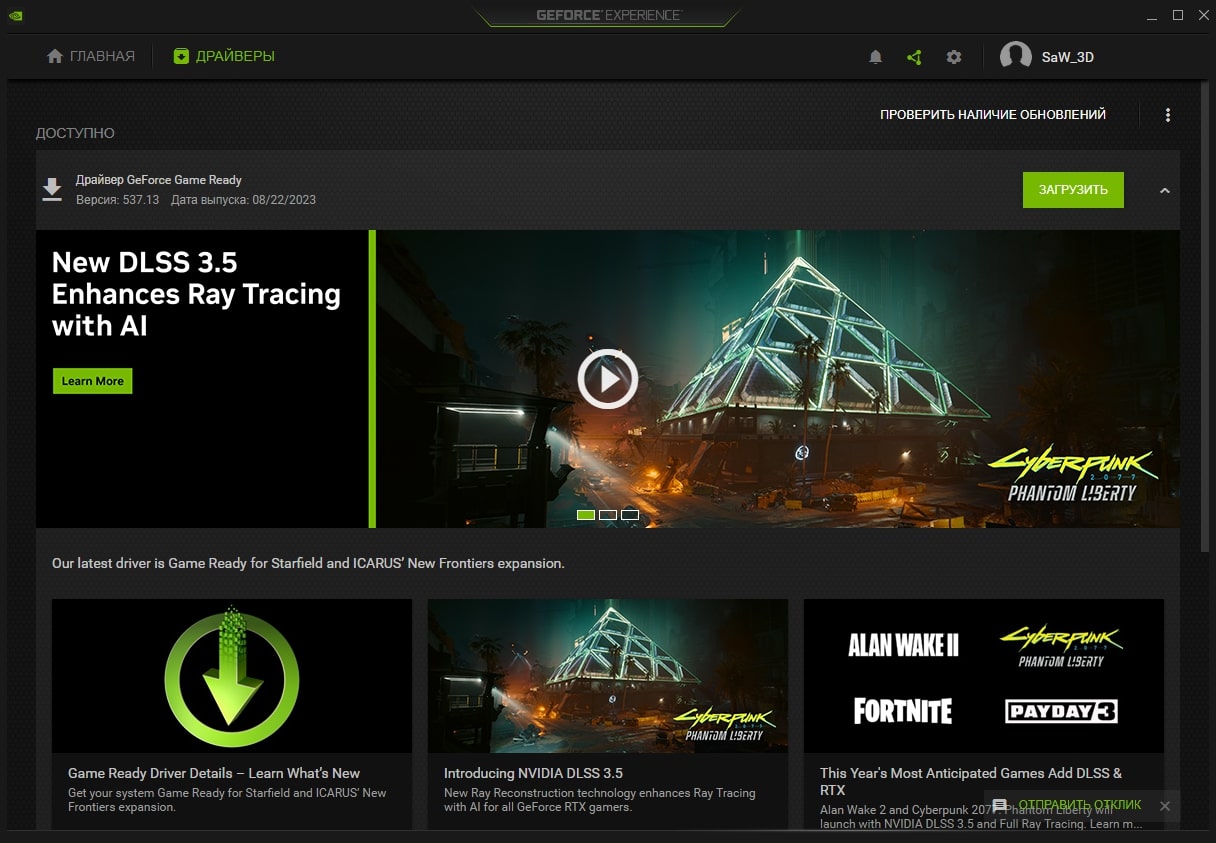Screen dimensions: 1216x843
Task: Click the NVIDIA logo in title bar
Action: 17,16
